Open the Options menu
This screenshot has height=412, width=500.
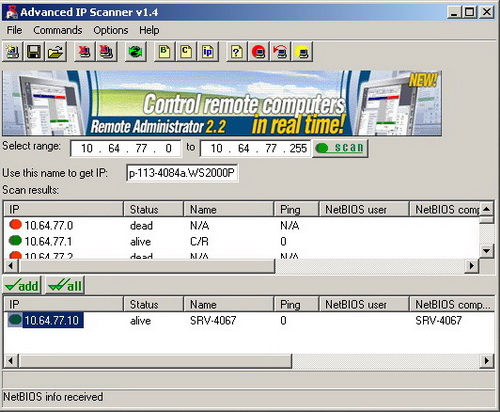click(111, 30)
